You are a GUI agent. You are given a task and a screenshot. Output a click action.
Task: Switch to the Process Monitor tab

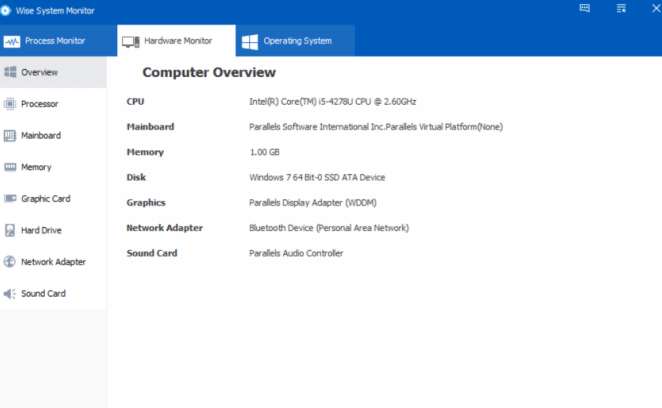pyautogui.click(x=58, y=41)
